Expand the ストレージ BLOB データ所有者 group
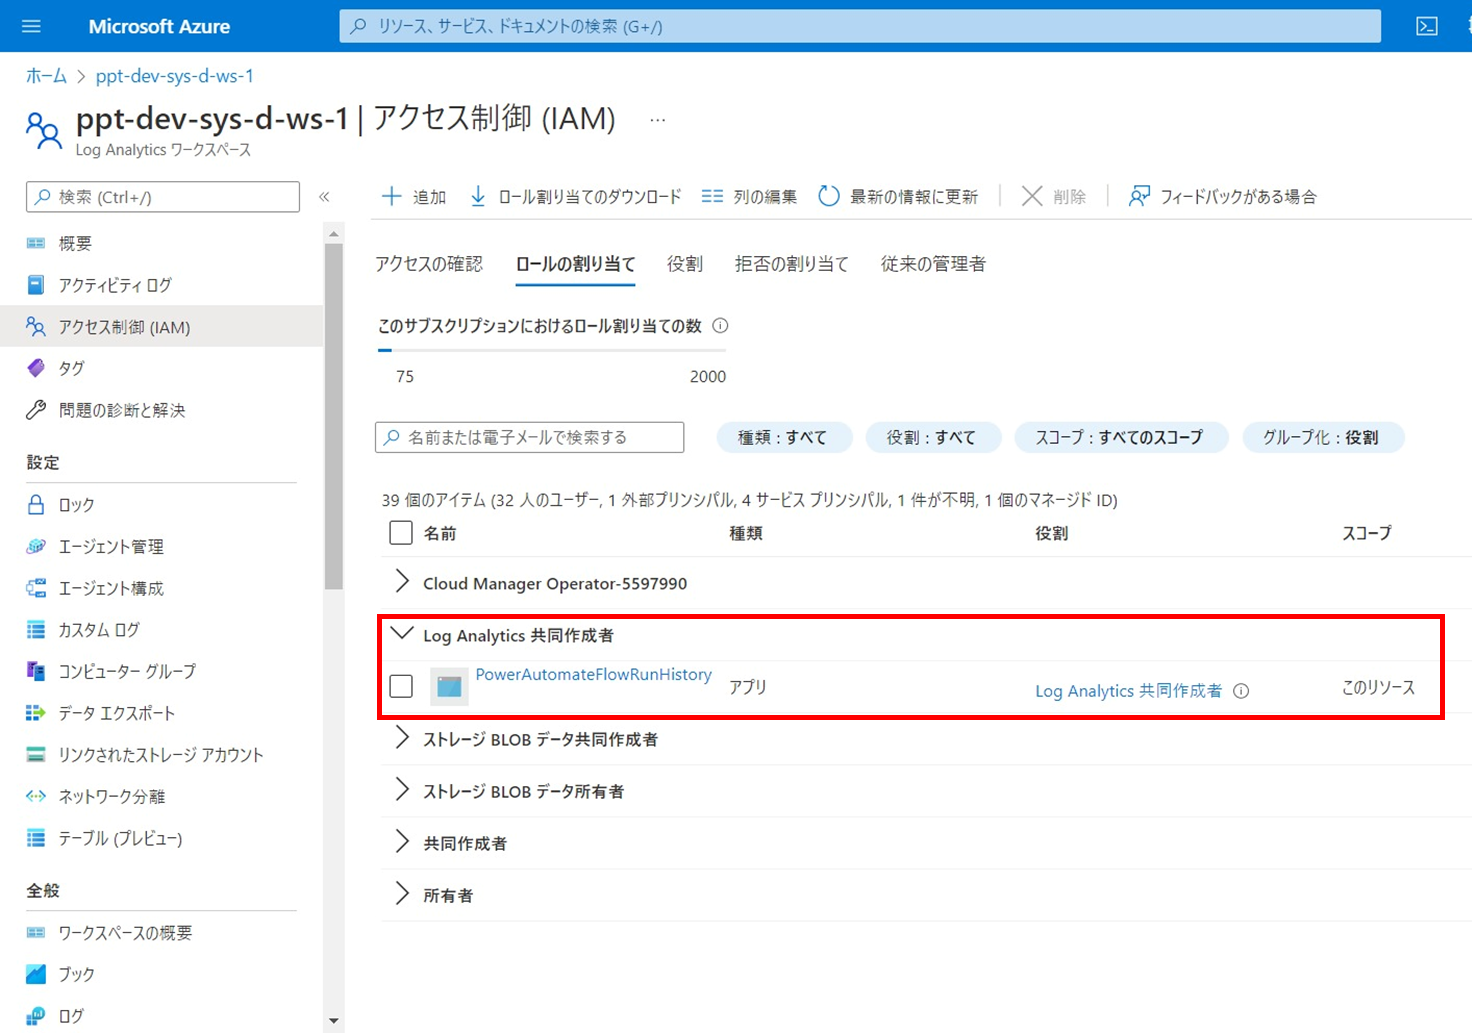The width and height of the screenshot is (1472, 1033). click(x=402, y=790)
